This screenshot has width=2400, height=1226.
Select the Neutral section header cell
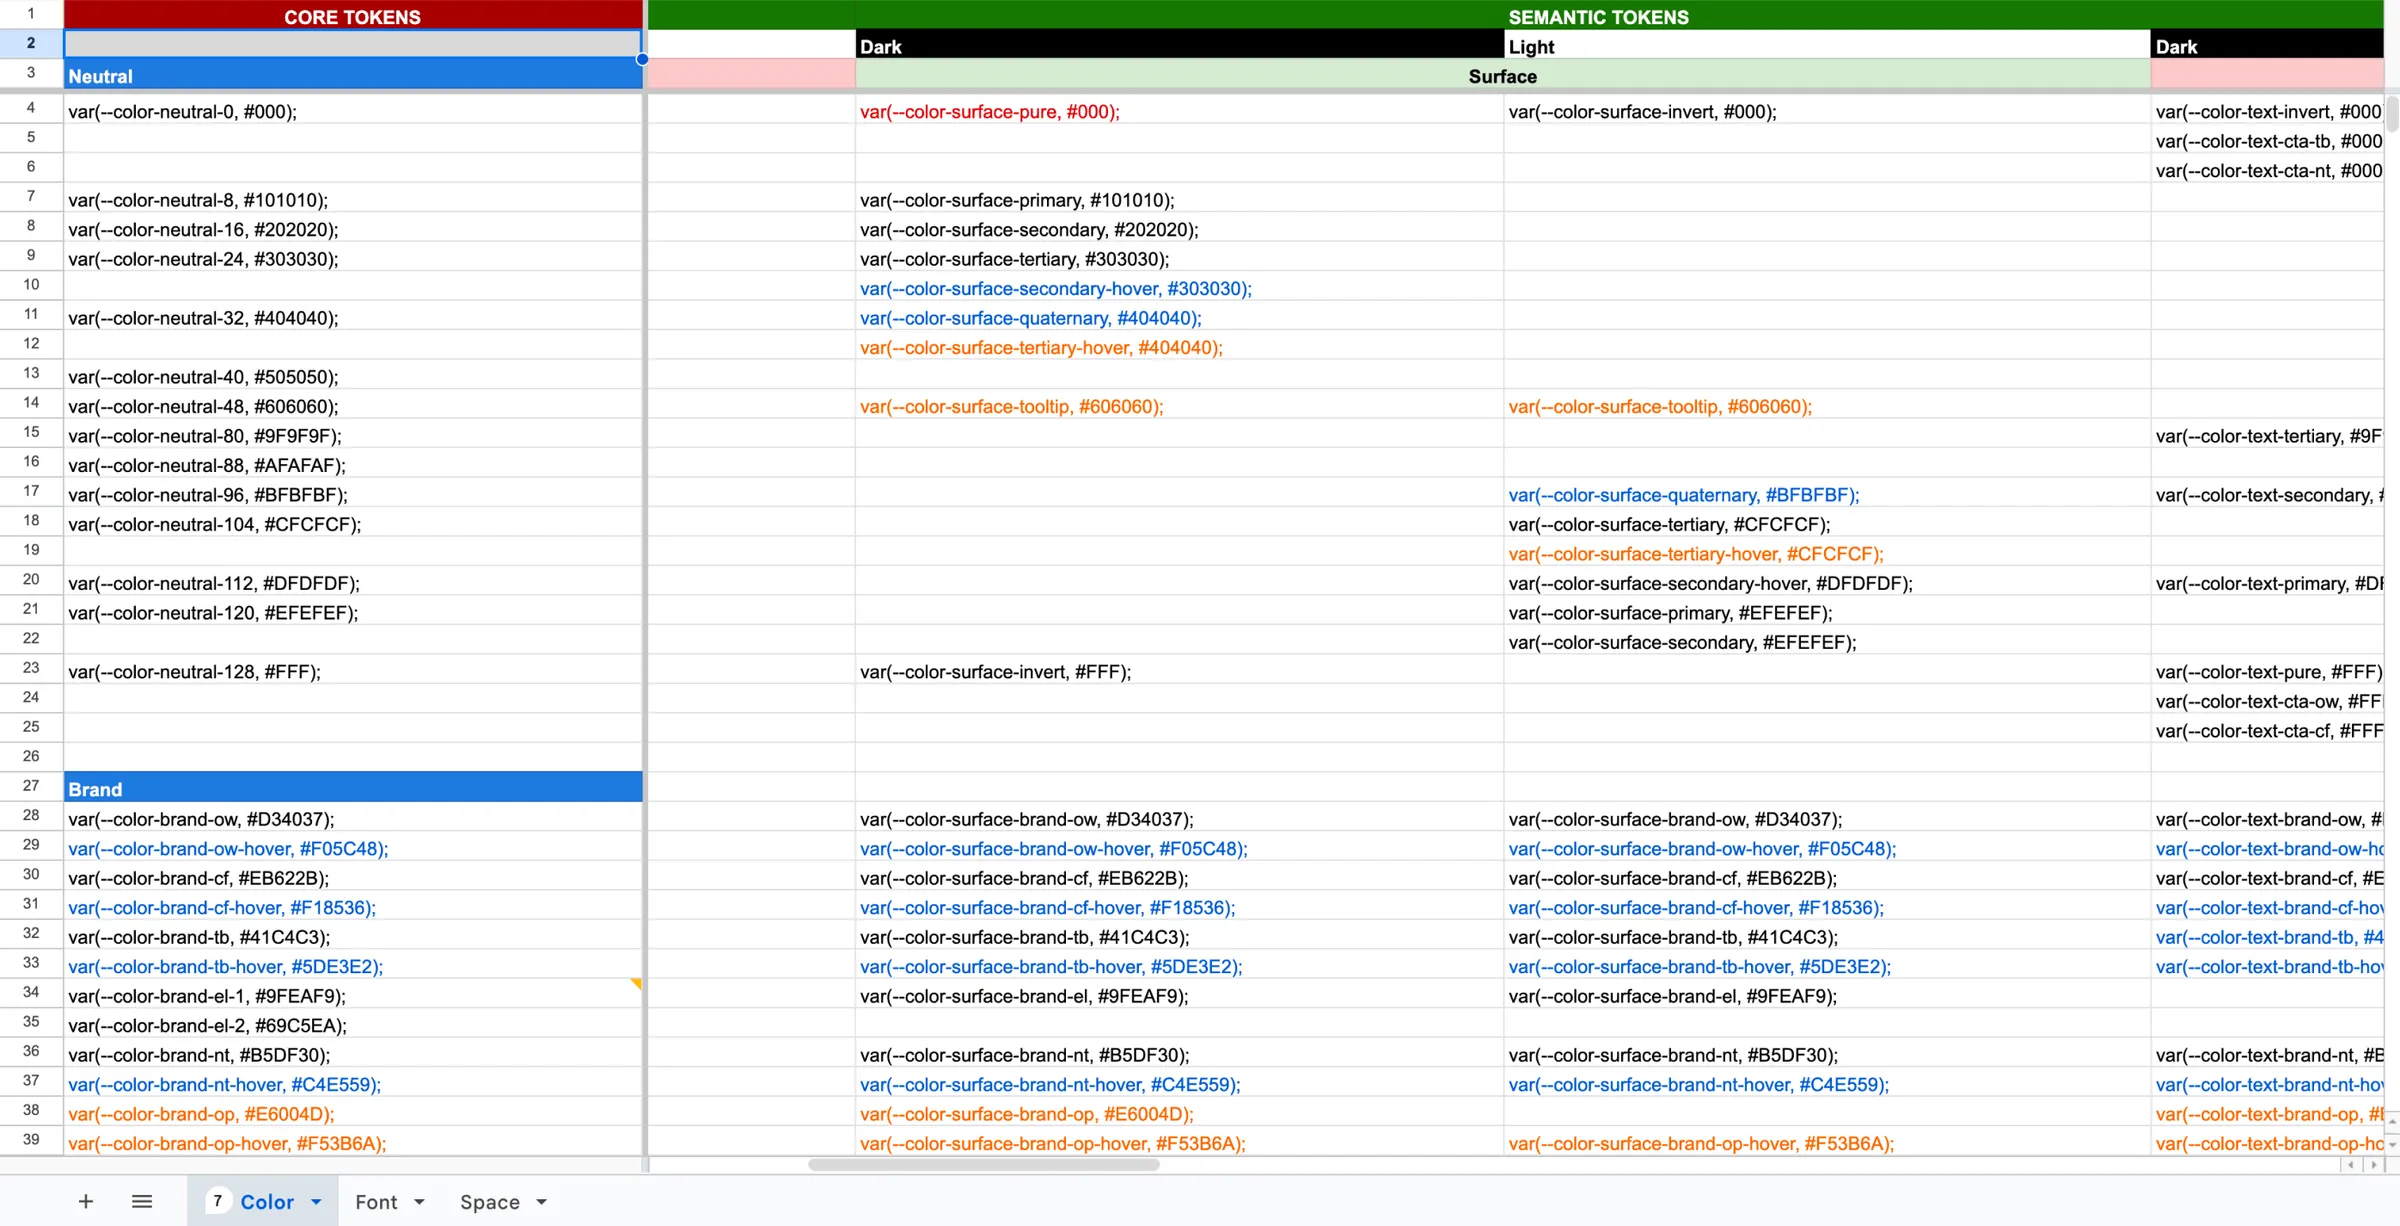point(353,76)
